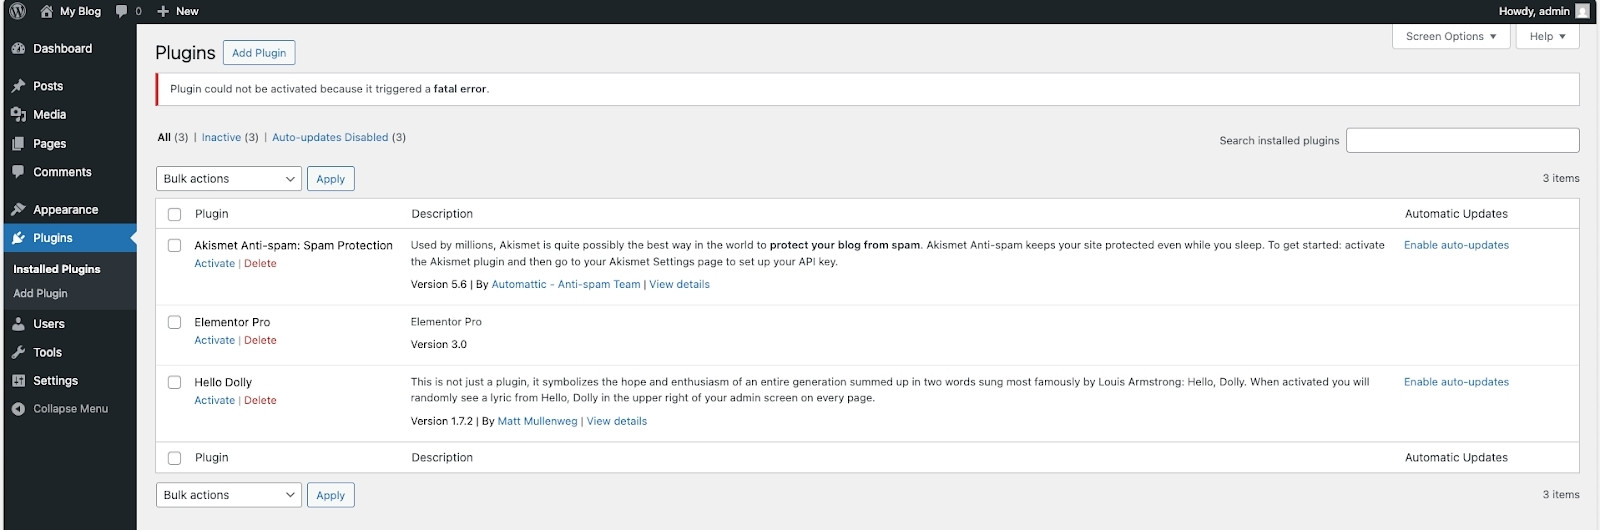This screenshot has width=1600, height=530.
Task: Activate the Akismet Anti-spam plugin
Action: point(214,264)
